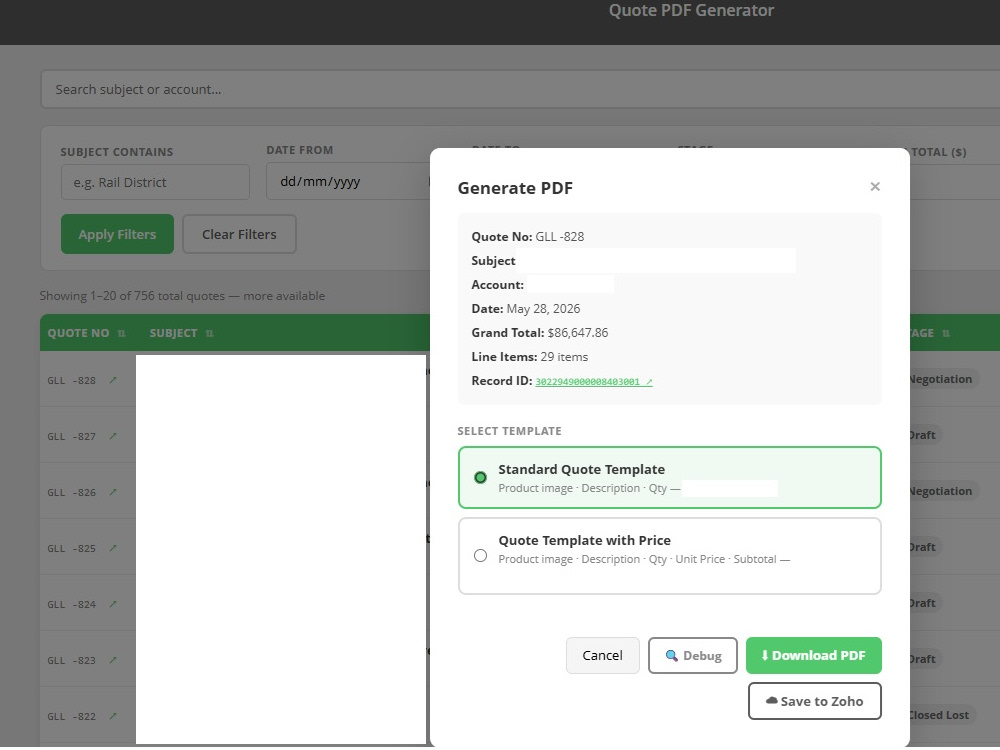
Task: Focus the Search subject or account field
Action: click(x=520, y=89)
